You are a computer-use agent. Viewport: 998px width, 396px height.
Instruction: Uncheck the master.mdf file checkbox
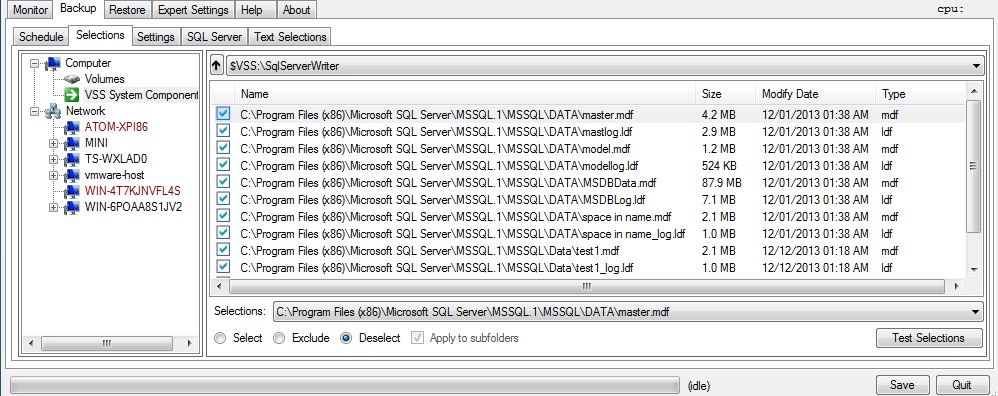[x=223, y=114]
